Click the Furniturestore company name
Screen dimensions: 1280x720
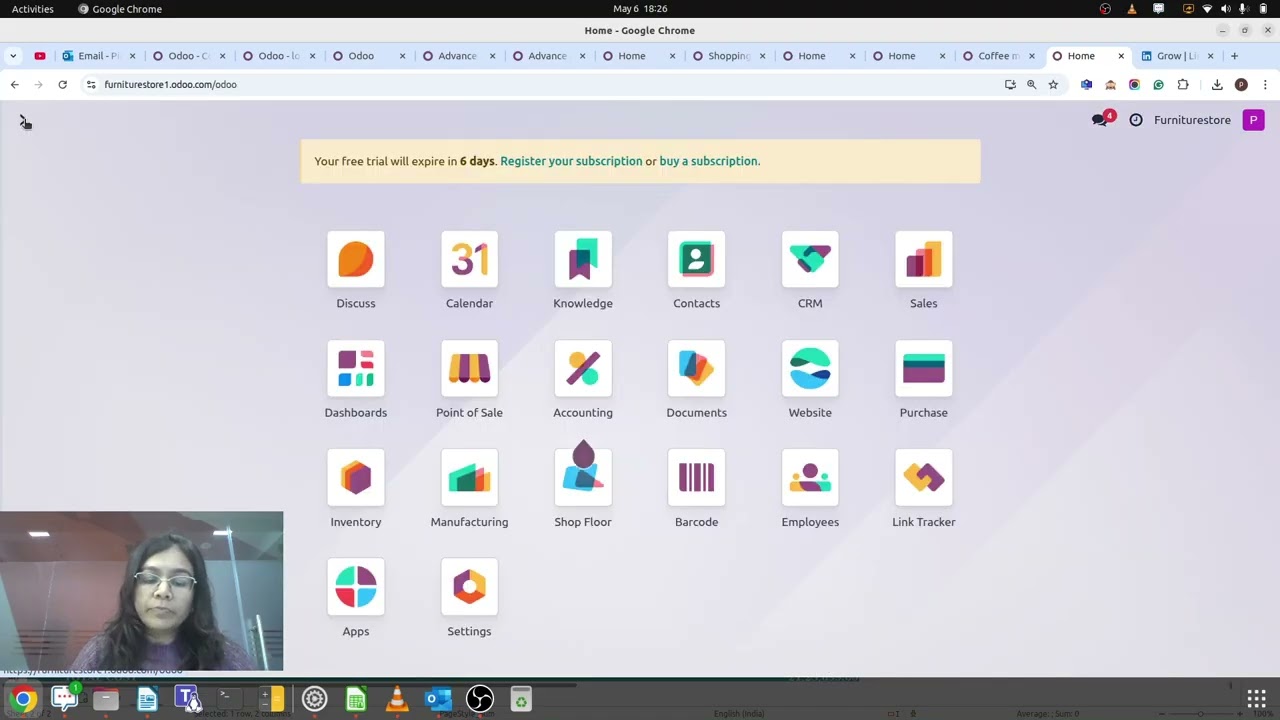click(1192, 120)
